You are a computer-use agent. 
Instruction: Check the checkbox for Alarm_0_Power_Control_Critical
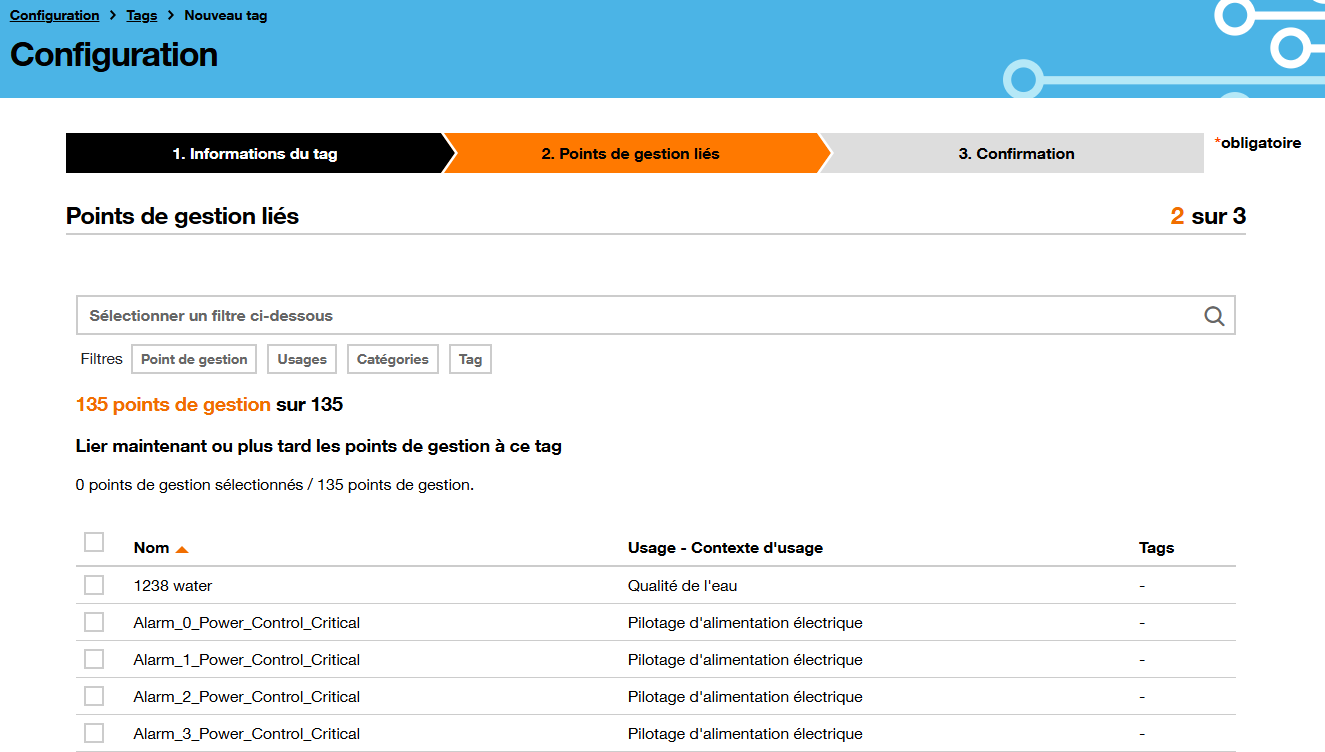[93, 621]
